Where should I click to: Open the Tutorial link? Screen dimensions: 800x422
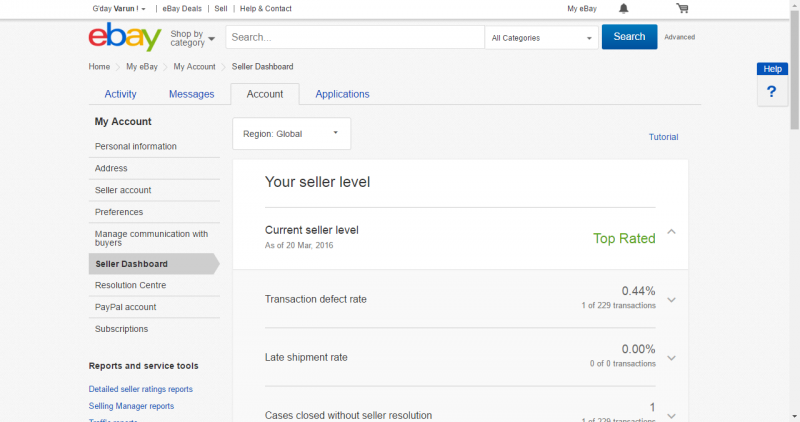(x=663, y=137)
